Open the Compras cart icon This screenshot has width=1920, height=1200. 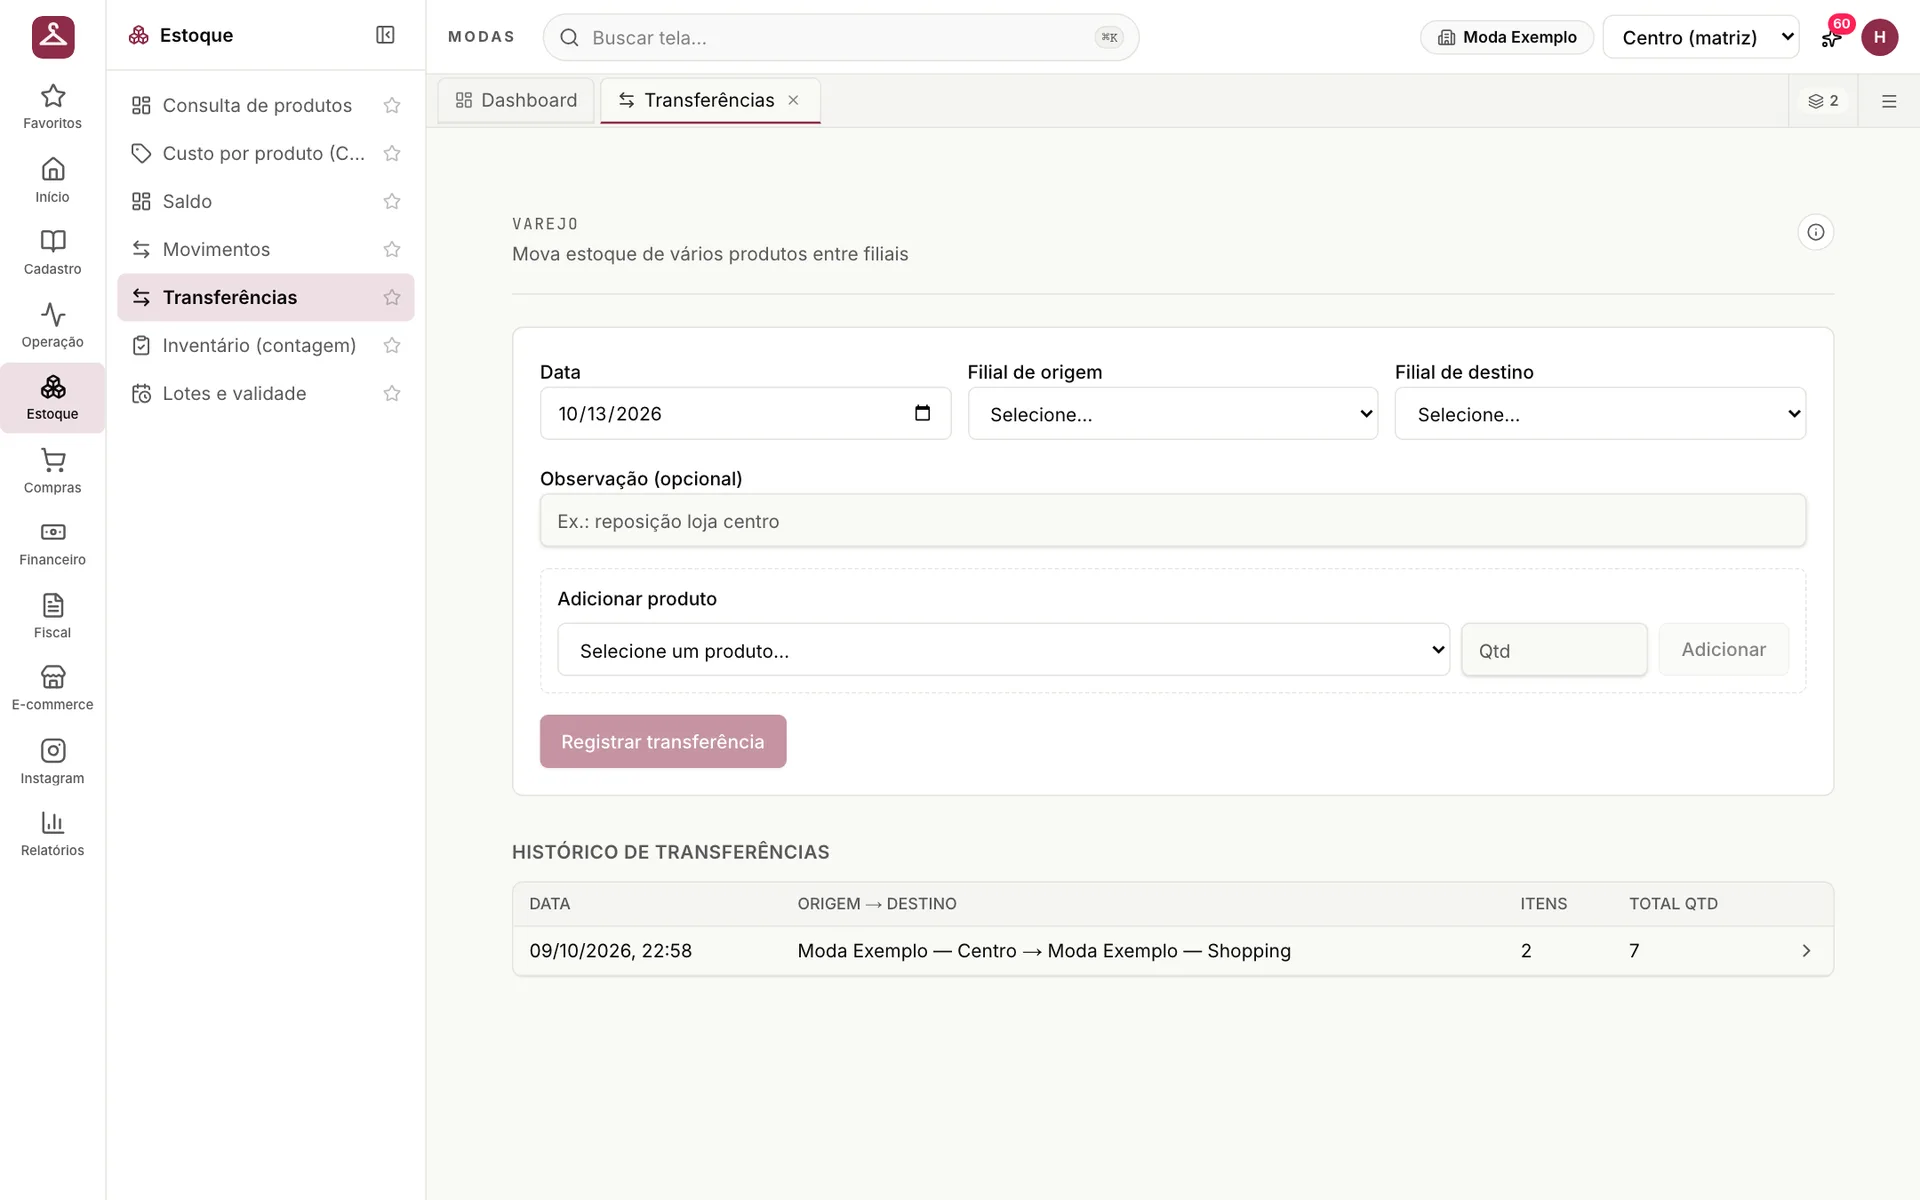click(52, 471)
